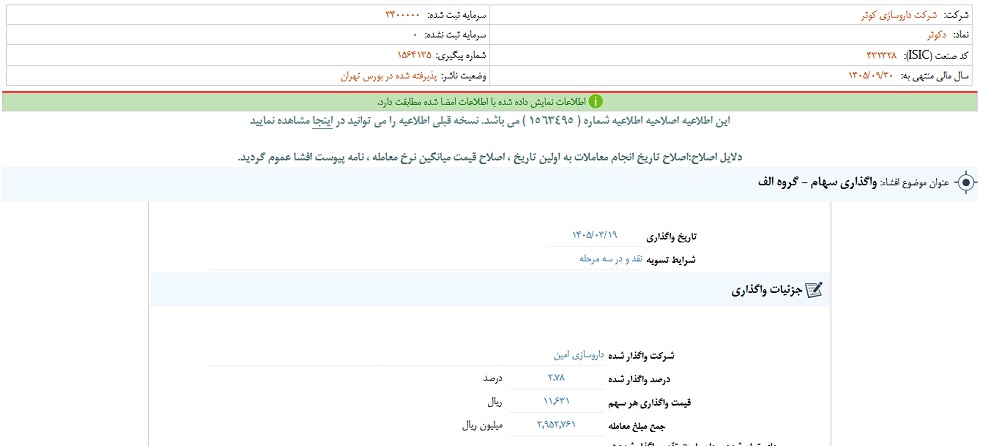
Task: Click the ISIC industry code ۴۲۳۲۲۸
Action: coord(882,55)
